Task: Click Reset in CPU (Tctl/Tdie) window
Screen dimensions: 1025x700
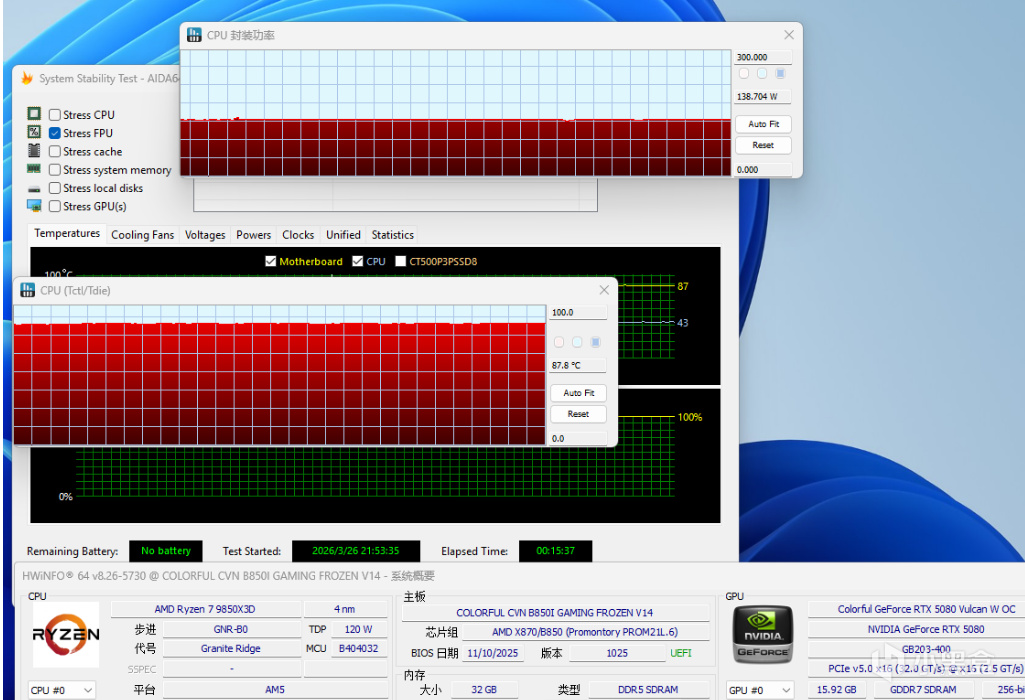Action: pyautogui.click(x=579, y=414)
